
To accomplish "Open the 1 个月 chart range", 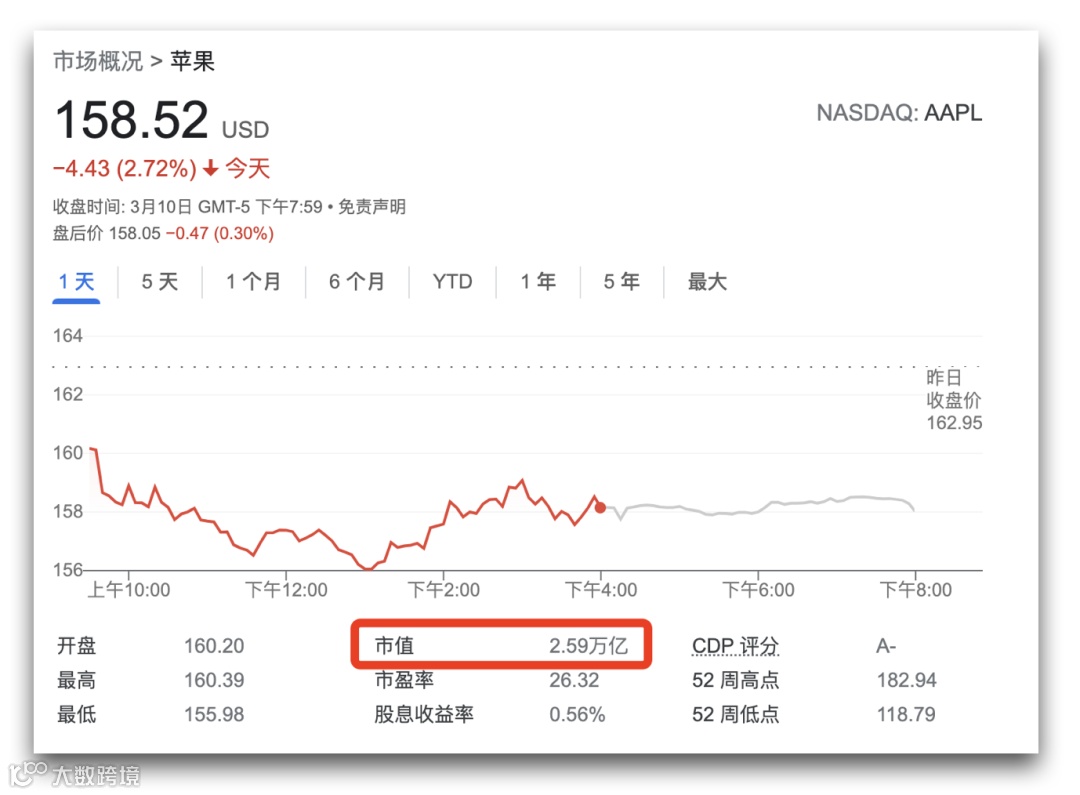I will (x=253, y=282).
